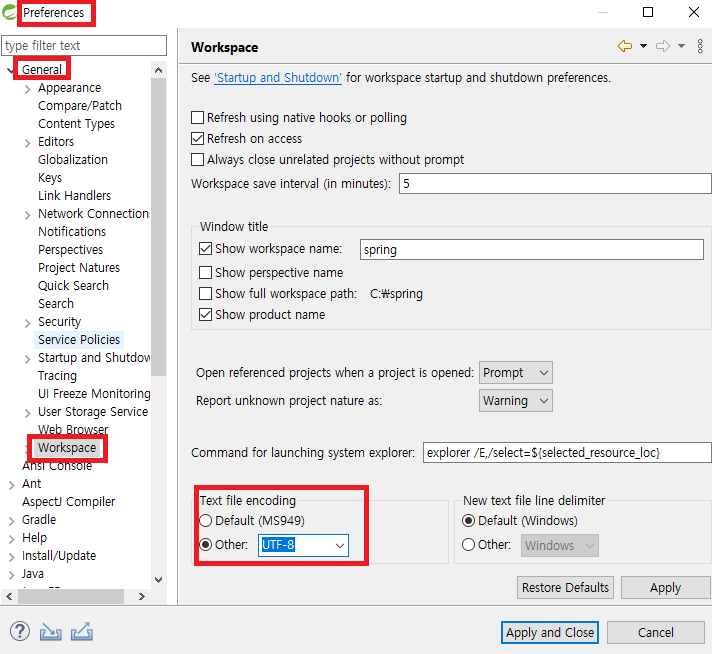Open Project Natures preference page

[79, 268]
